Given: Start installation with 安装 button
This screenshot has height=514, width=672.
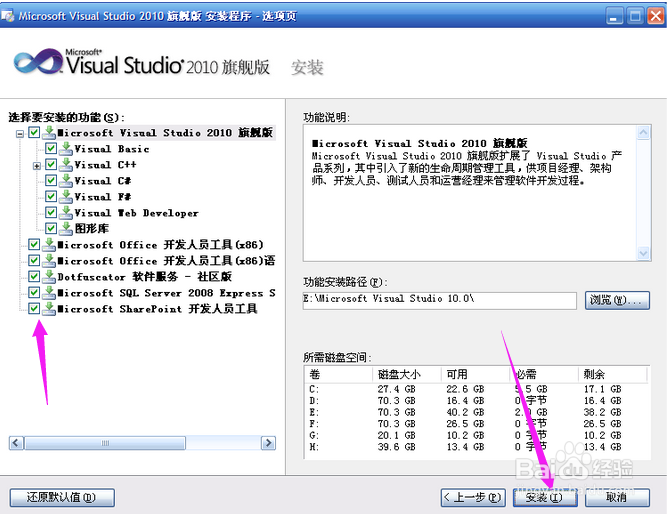Looking at the screenshot, I should click(x=545, y=497).
